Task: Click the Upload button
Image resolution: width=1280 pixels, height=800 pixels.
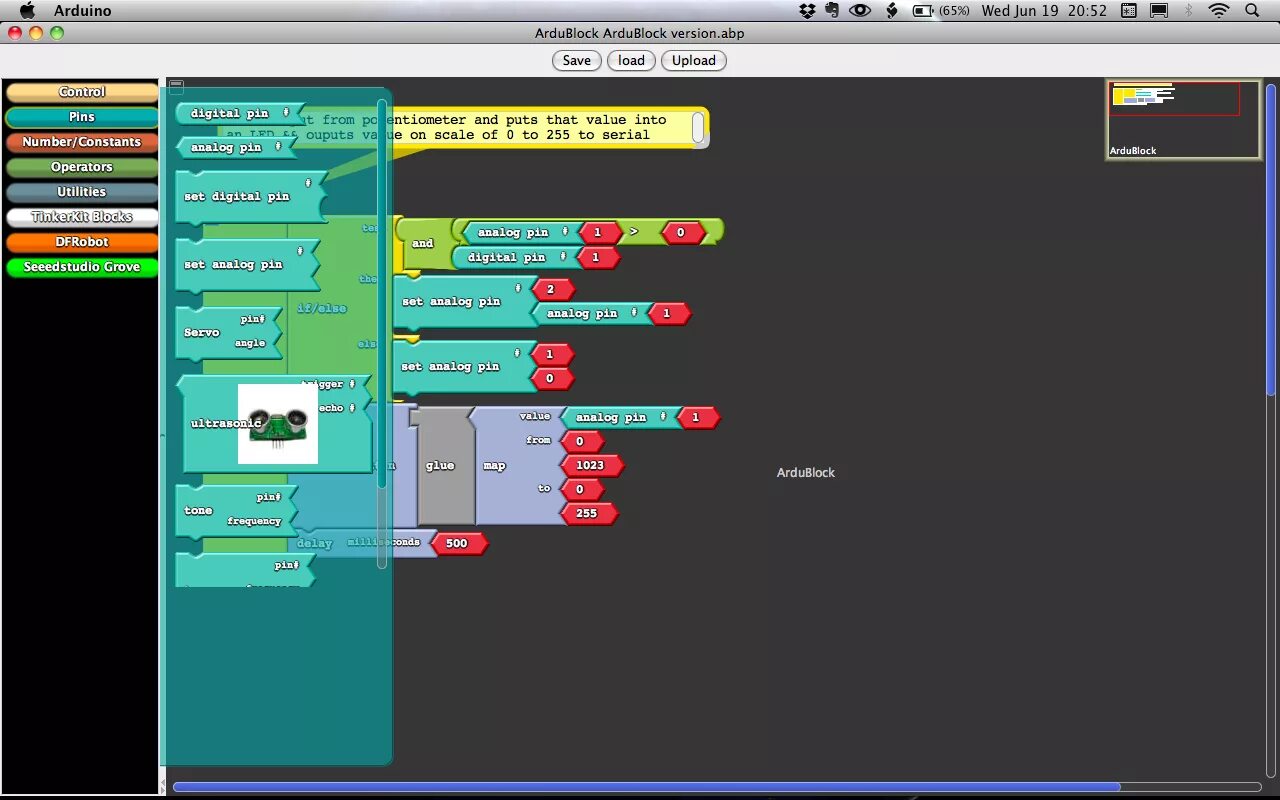Action: (x=693, y=60)
